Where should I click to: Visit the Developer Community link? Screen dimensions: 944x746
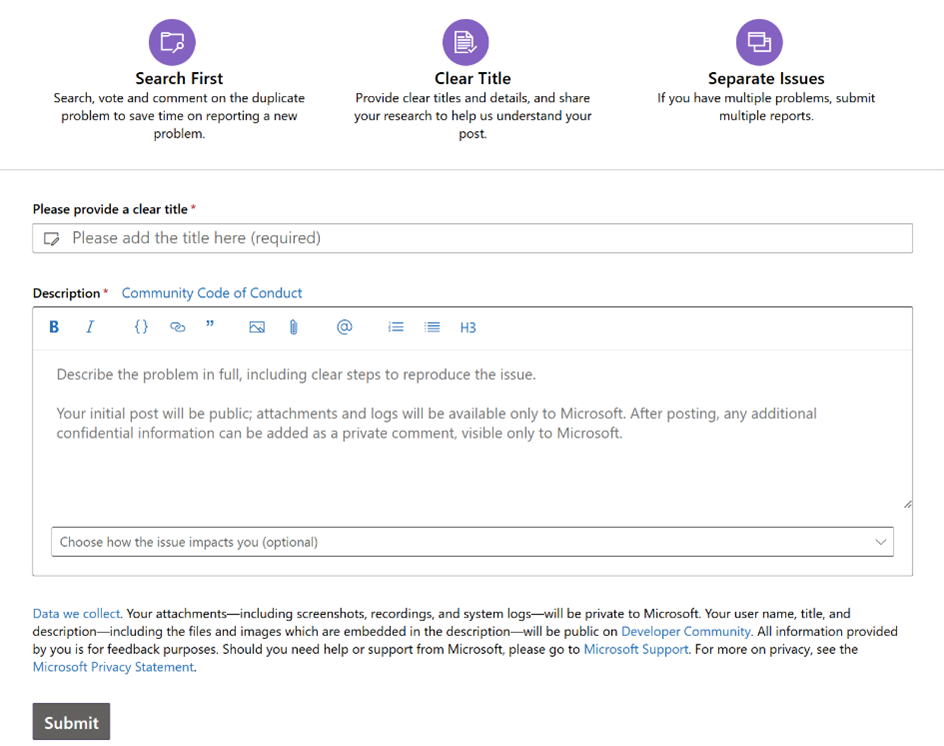click(x=686, y=632)
